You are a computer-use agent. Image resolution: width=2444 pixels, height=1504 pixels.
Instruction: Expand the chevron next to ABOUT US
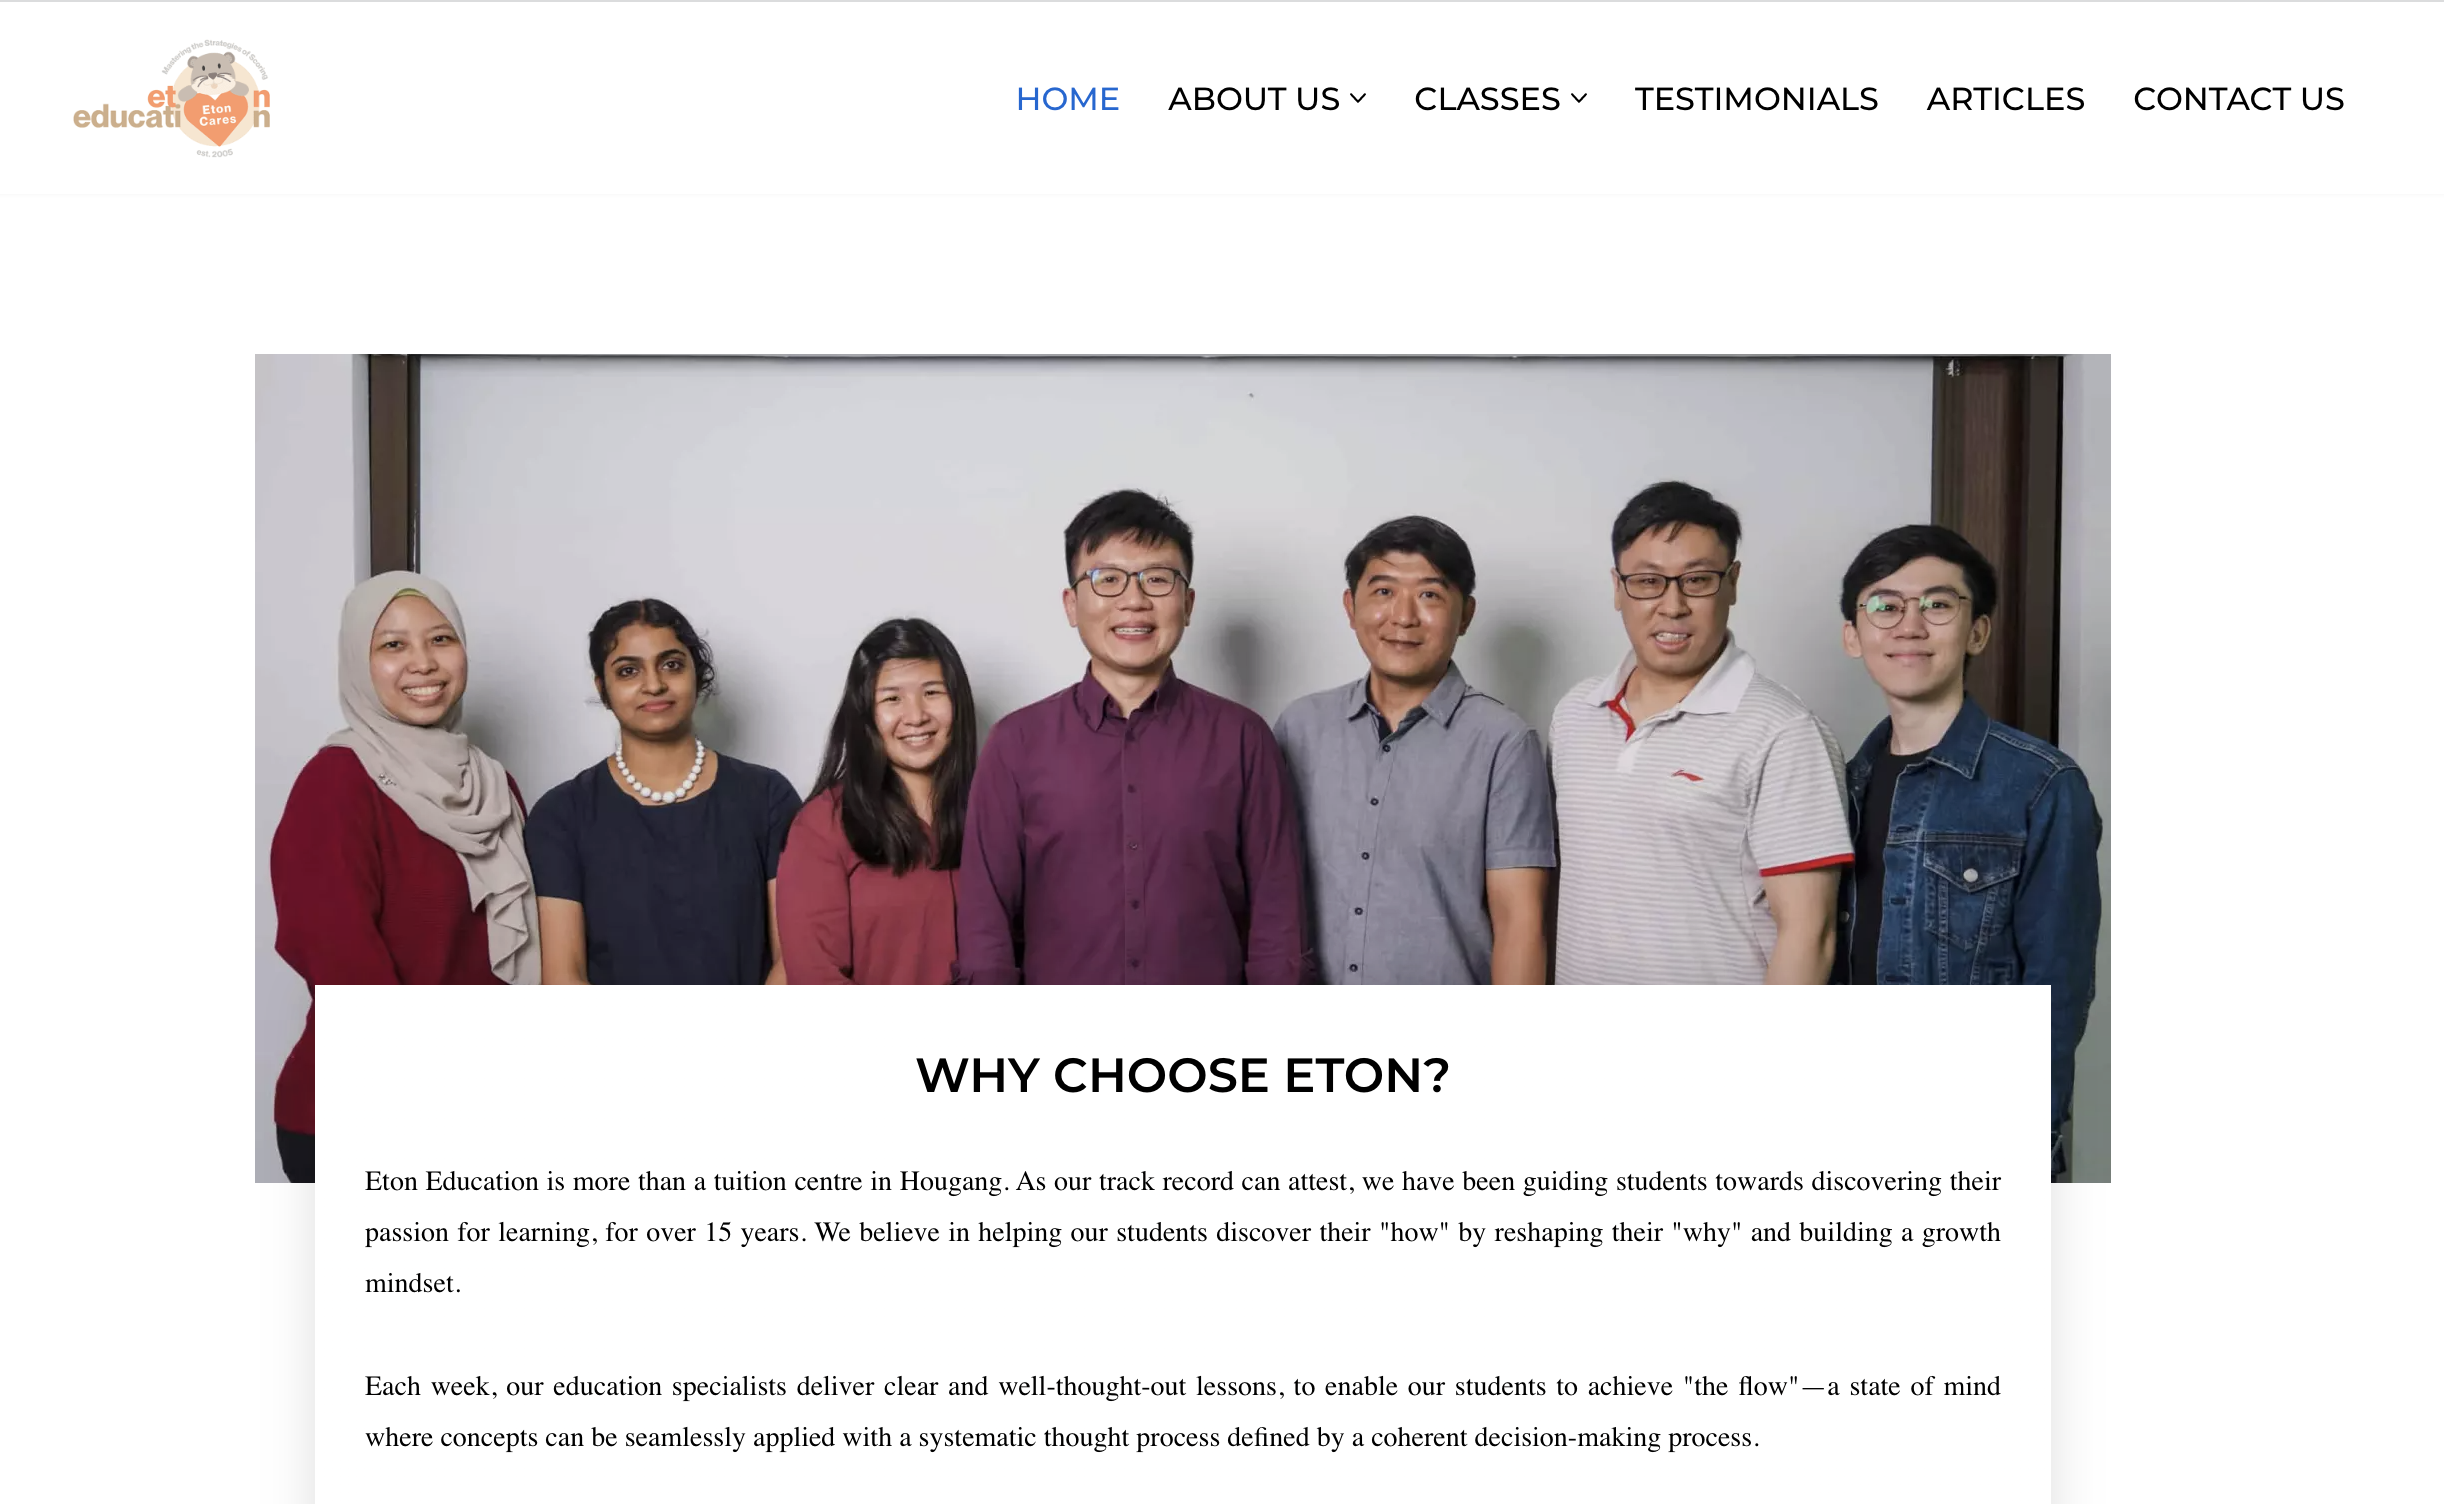(1357, 98)
